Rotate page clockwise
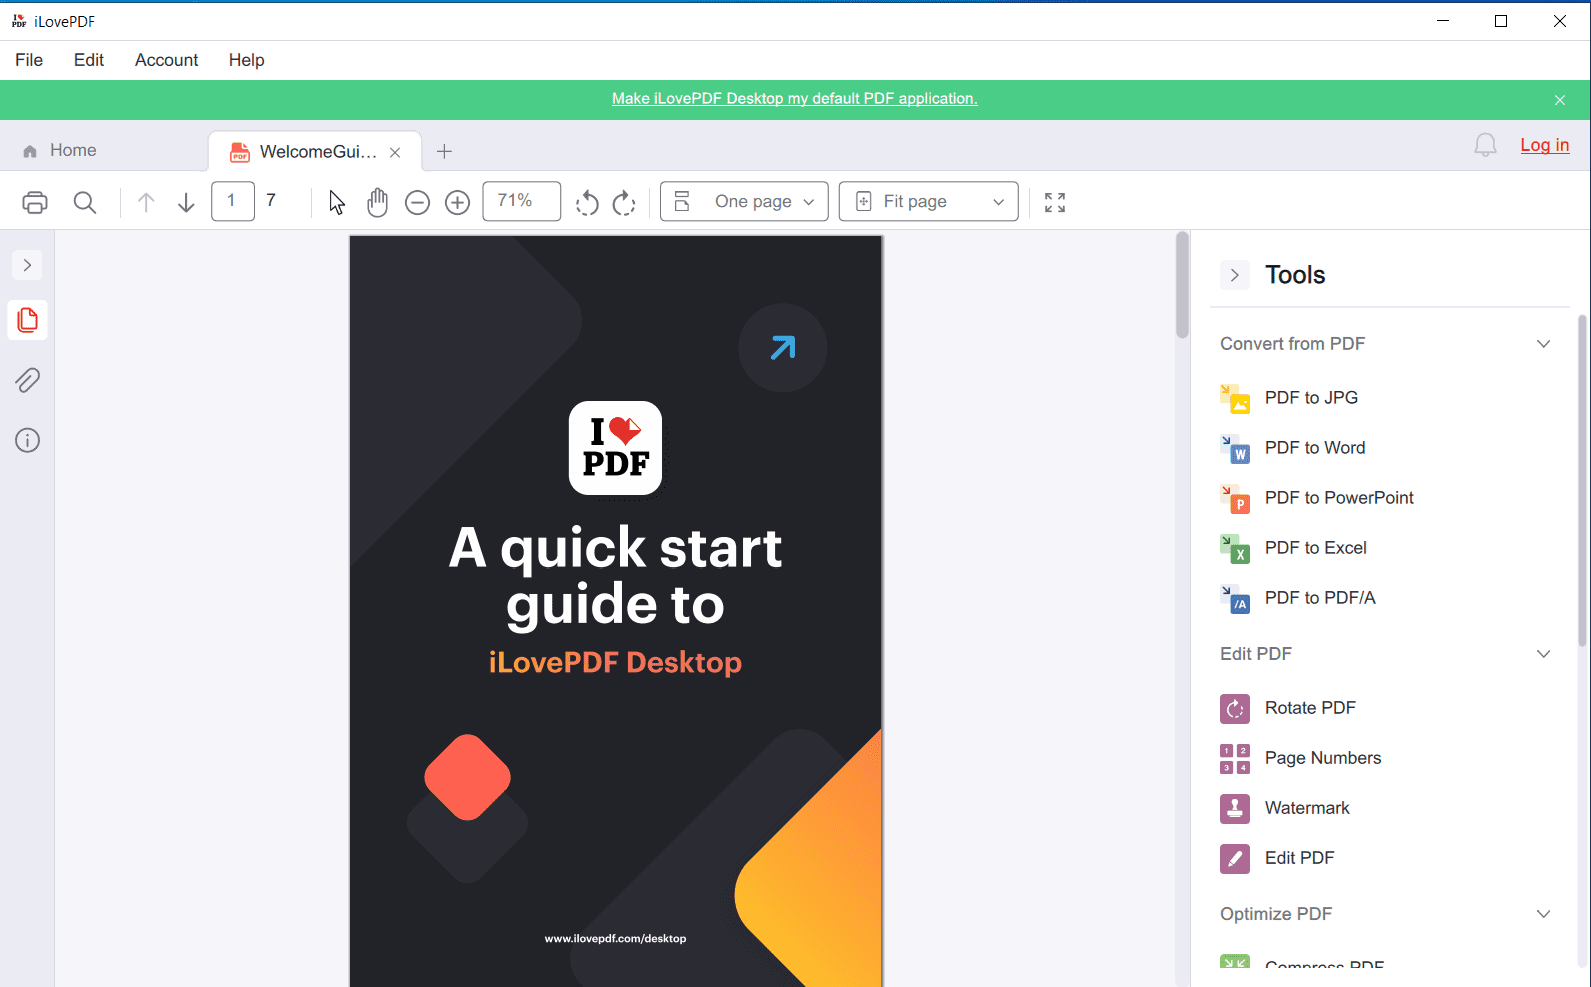 (624, 203)
